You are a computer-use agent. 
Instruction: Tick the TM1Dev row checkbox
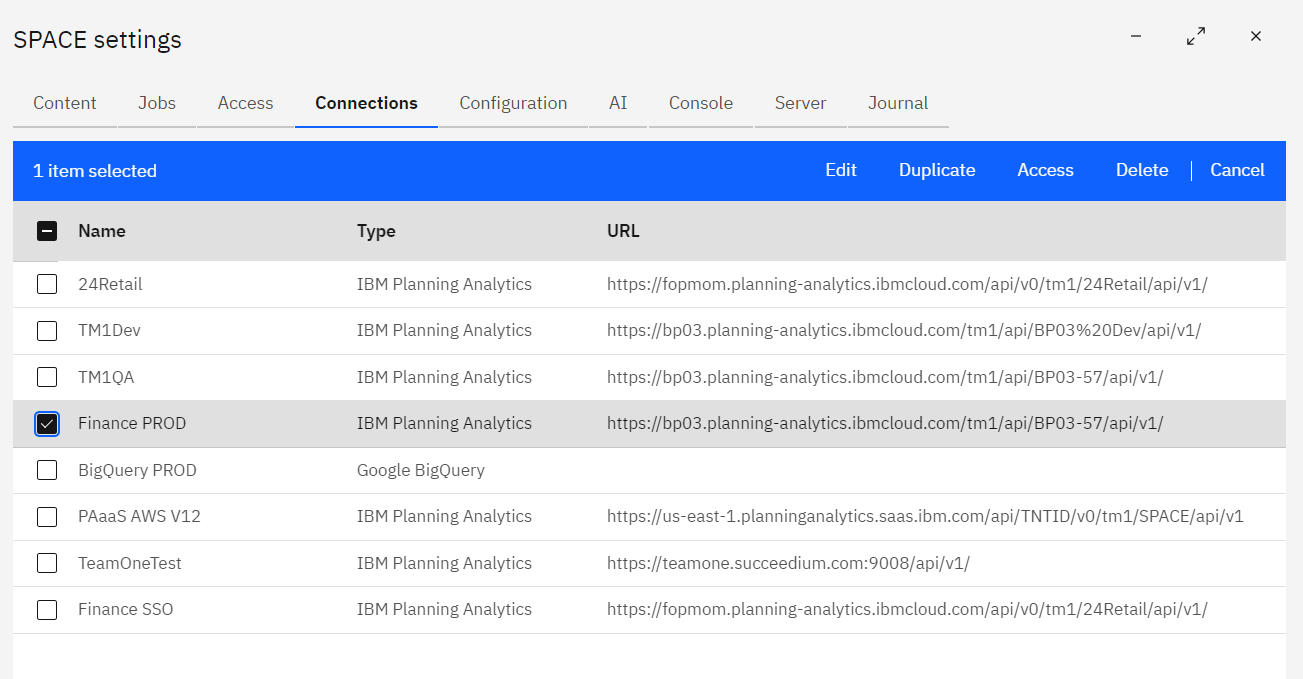(47, 330)
